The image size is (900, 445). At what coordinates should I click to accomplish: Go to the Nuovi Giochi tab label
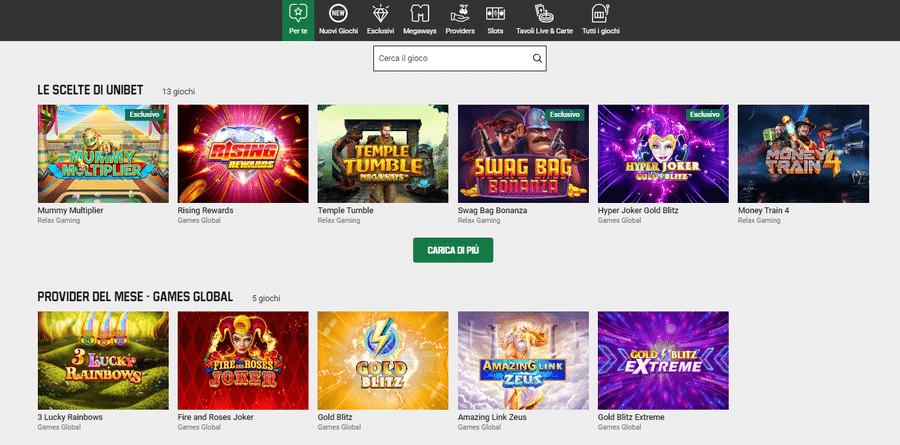pos(338,31)
